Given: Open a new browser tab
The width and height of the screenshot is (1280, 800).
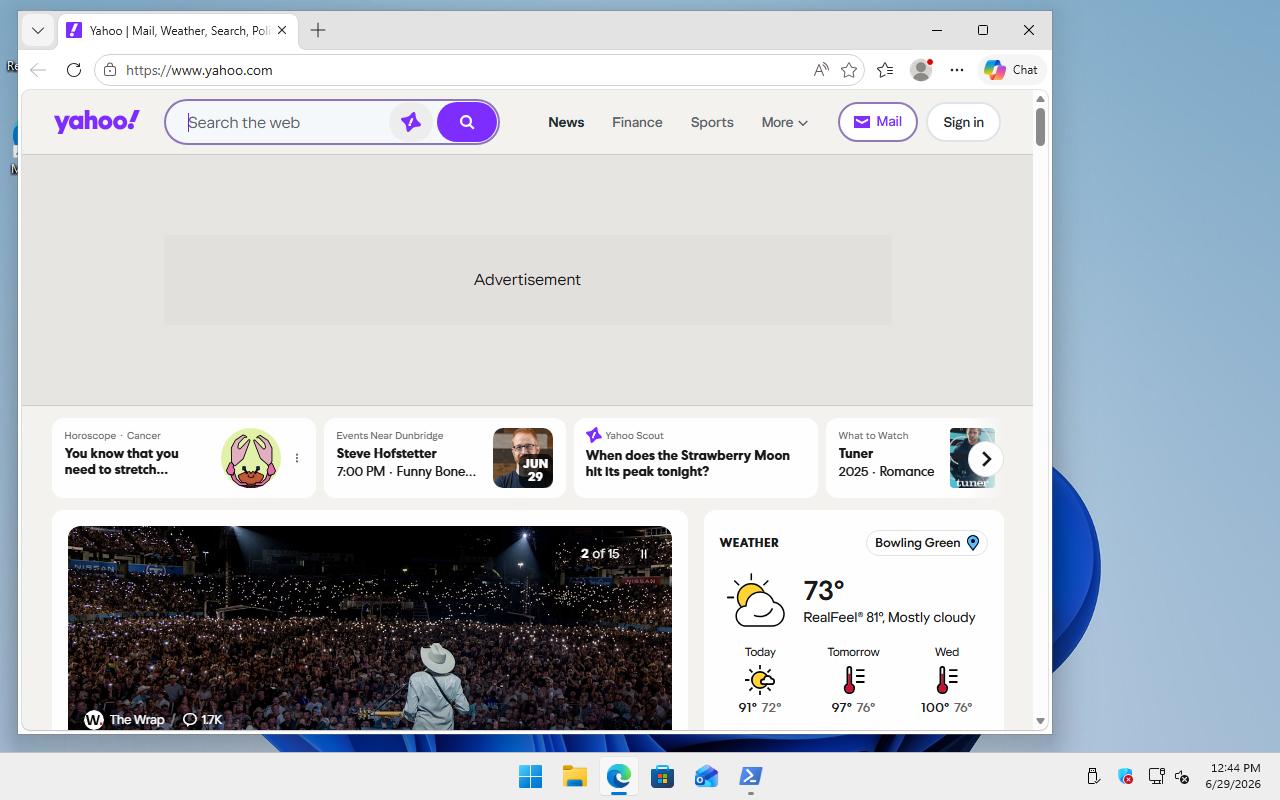Looking at the screenshot, I should tap(318, 30).
